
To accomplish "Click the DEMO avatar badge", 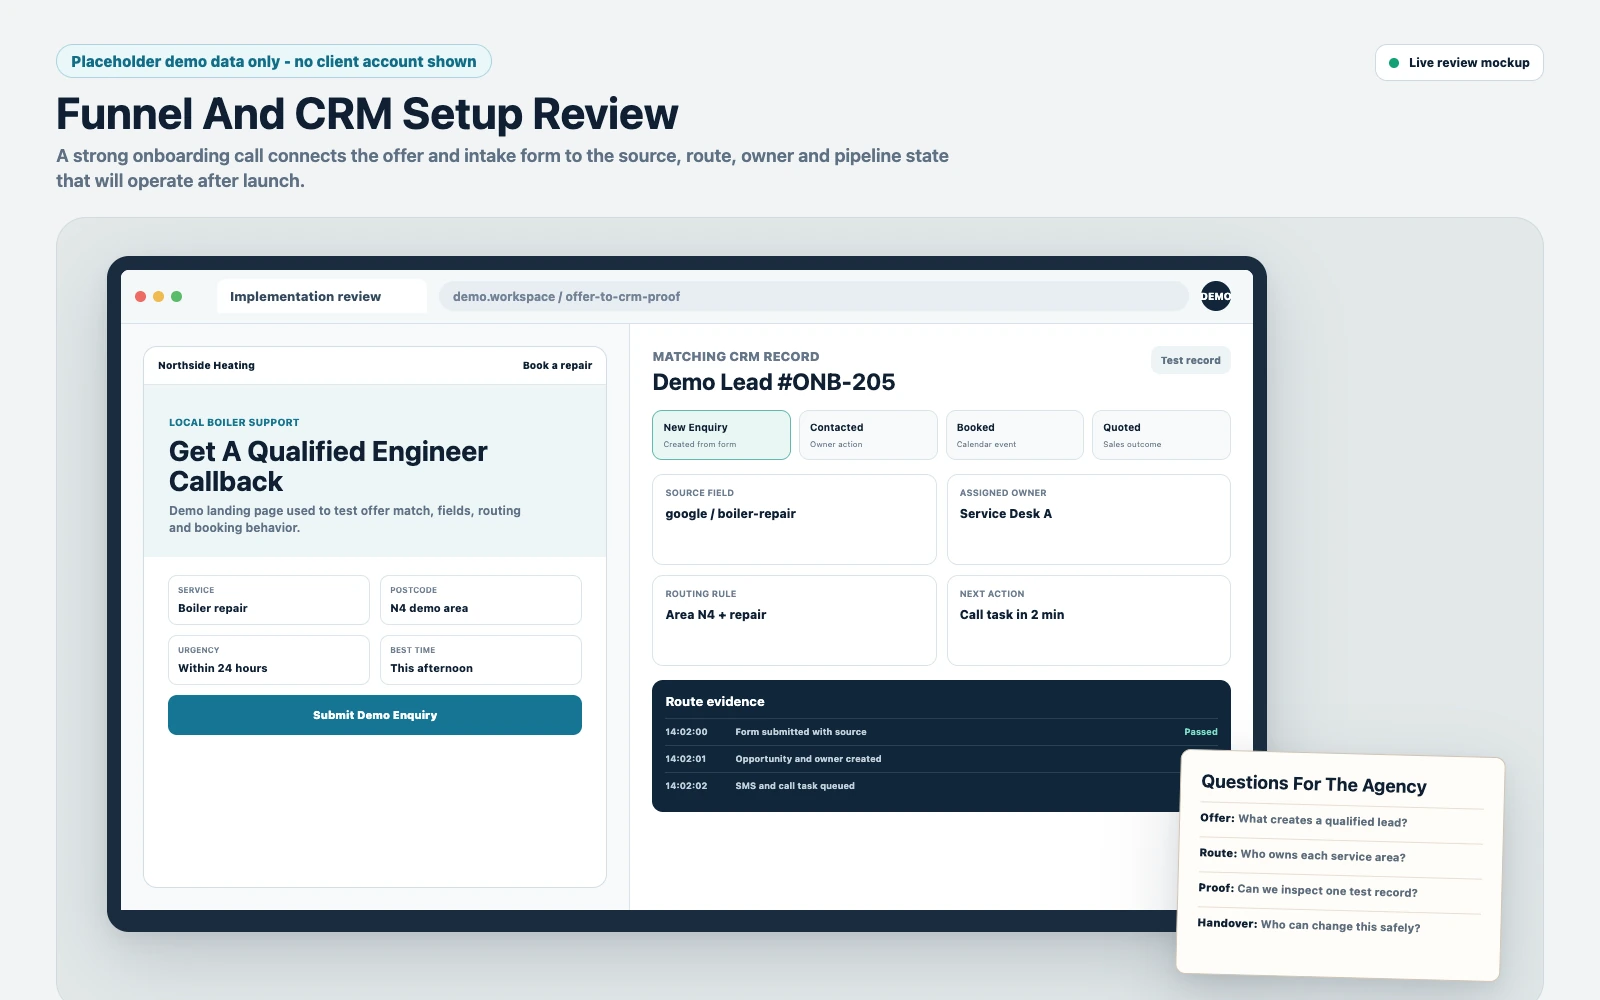I will pyautogui.click(x=1215, y=296).
